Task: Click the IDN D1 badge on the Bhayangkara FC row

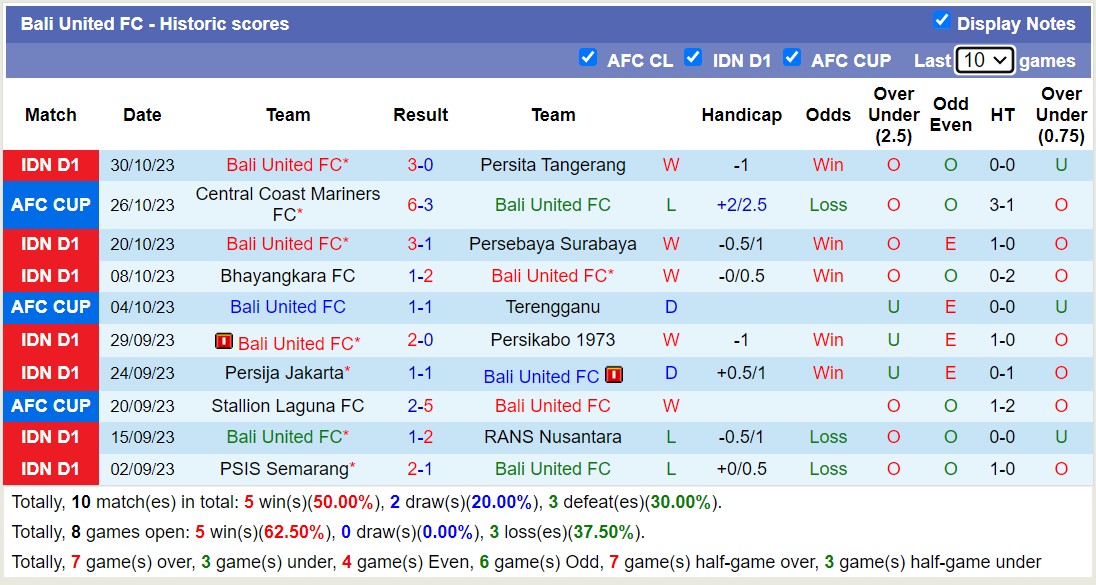Action: tap(50, 275)
